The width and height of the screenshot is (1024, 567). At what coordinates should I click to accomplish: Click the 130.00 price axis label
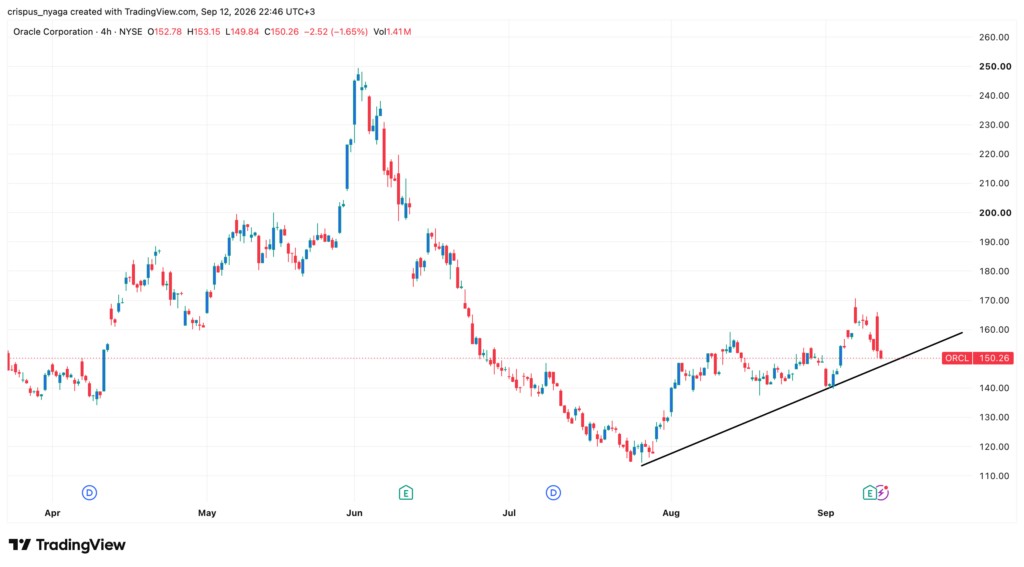pos(994,417)
